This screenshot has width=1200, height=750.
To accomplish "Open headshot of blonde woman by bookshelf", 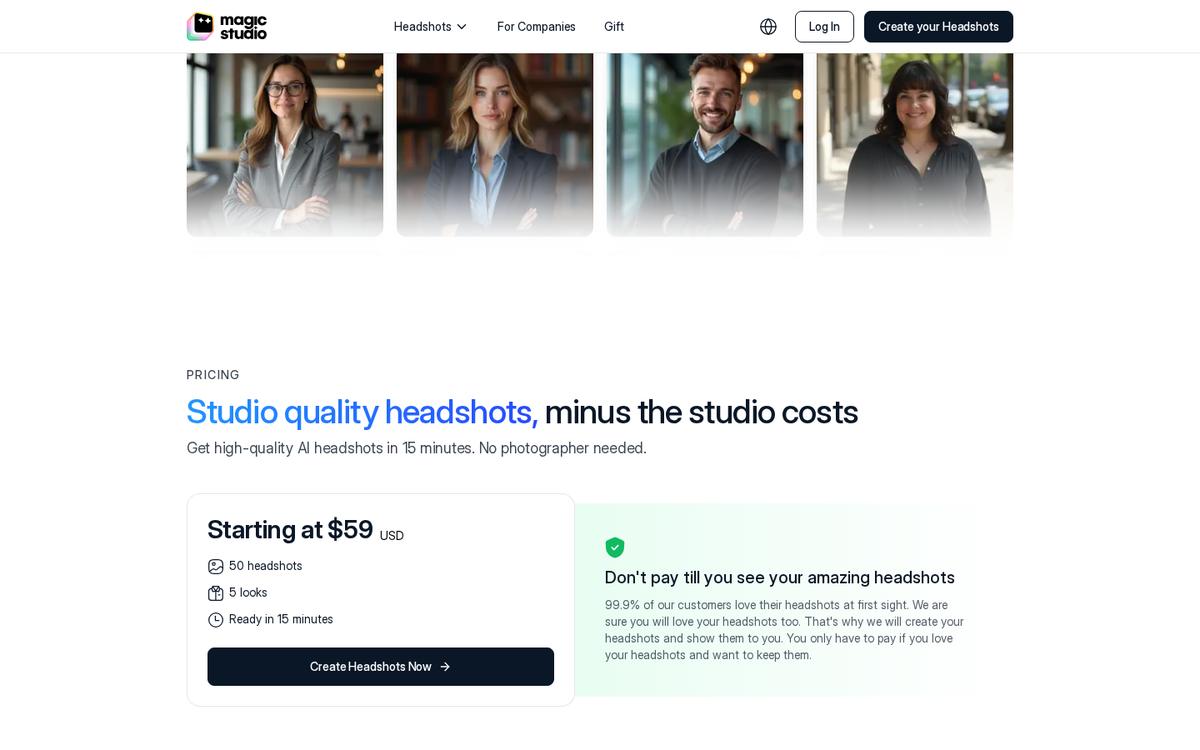I will pyautogui.click(x=495, y=145).
